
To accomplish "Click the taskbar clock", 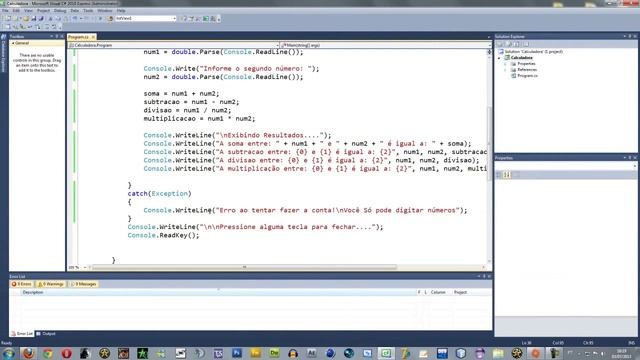I will (621, 353).
